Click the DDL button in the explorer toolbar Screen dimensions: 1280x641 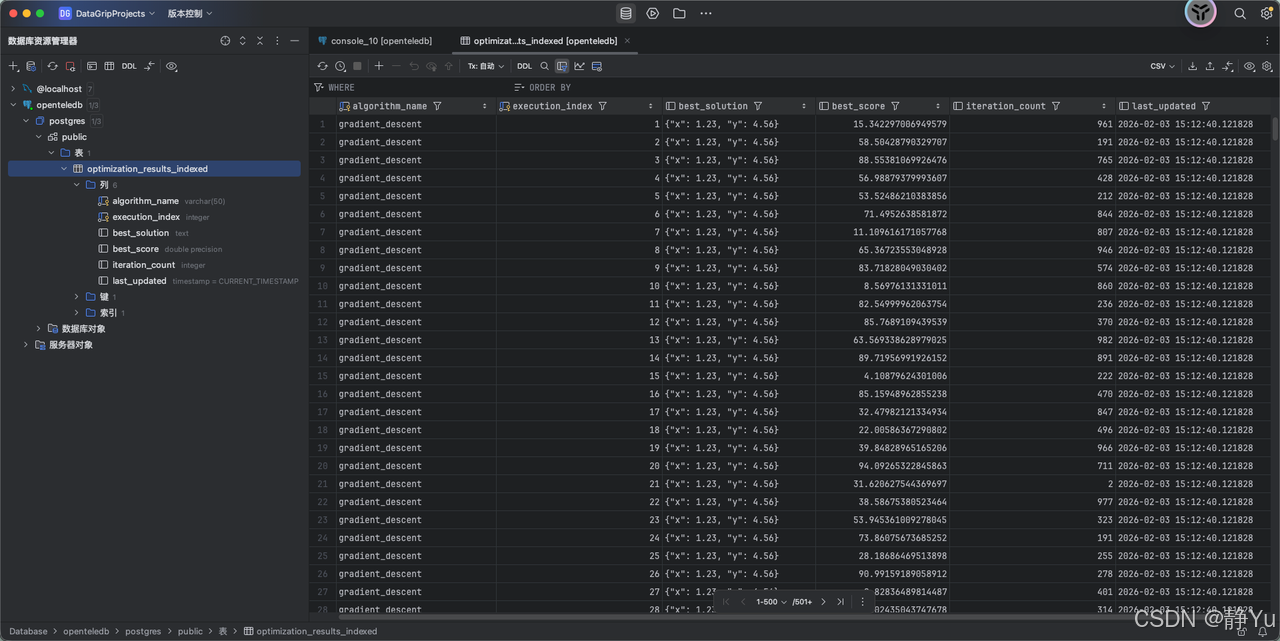[129, 66]
